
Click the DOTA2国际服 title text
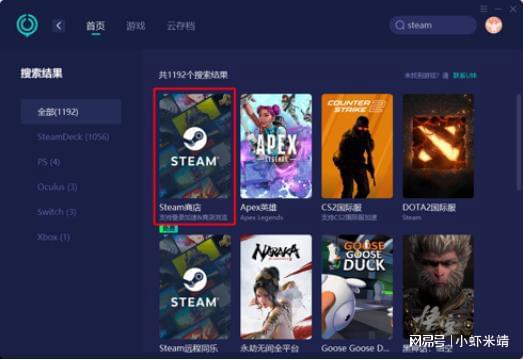(429, 208)
